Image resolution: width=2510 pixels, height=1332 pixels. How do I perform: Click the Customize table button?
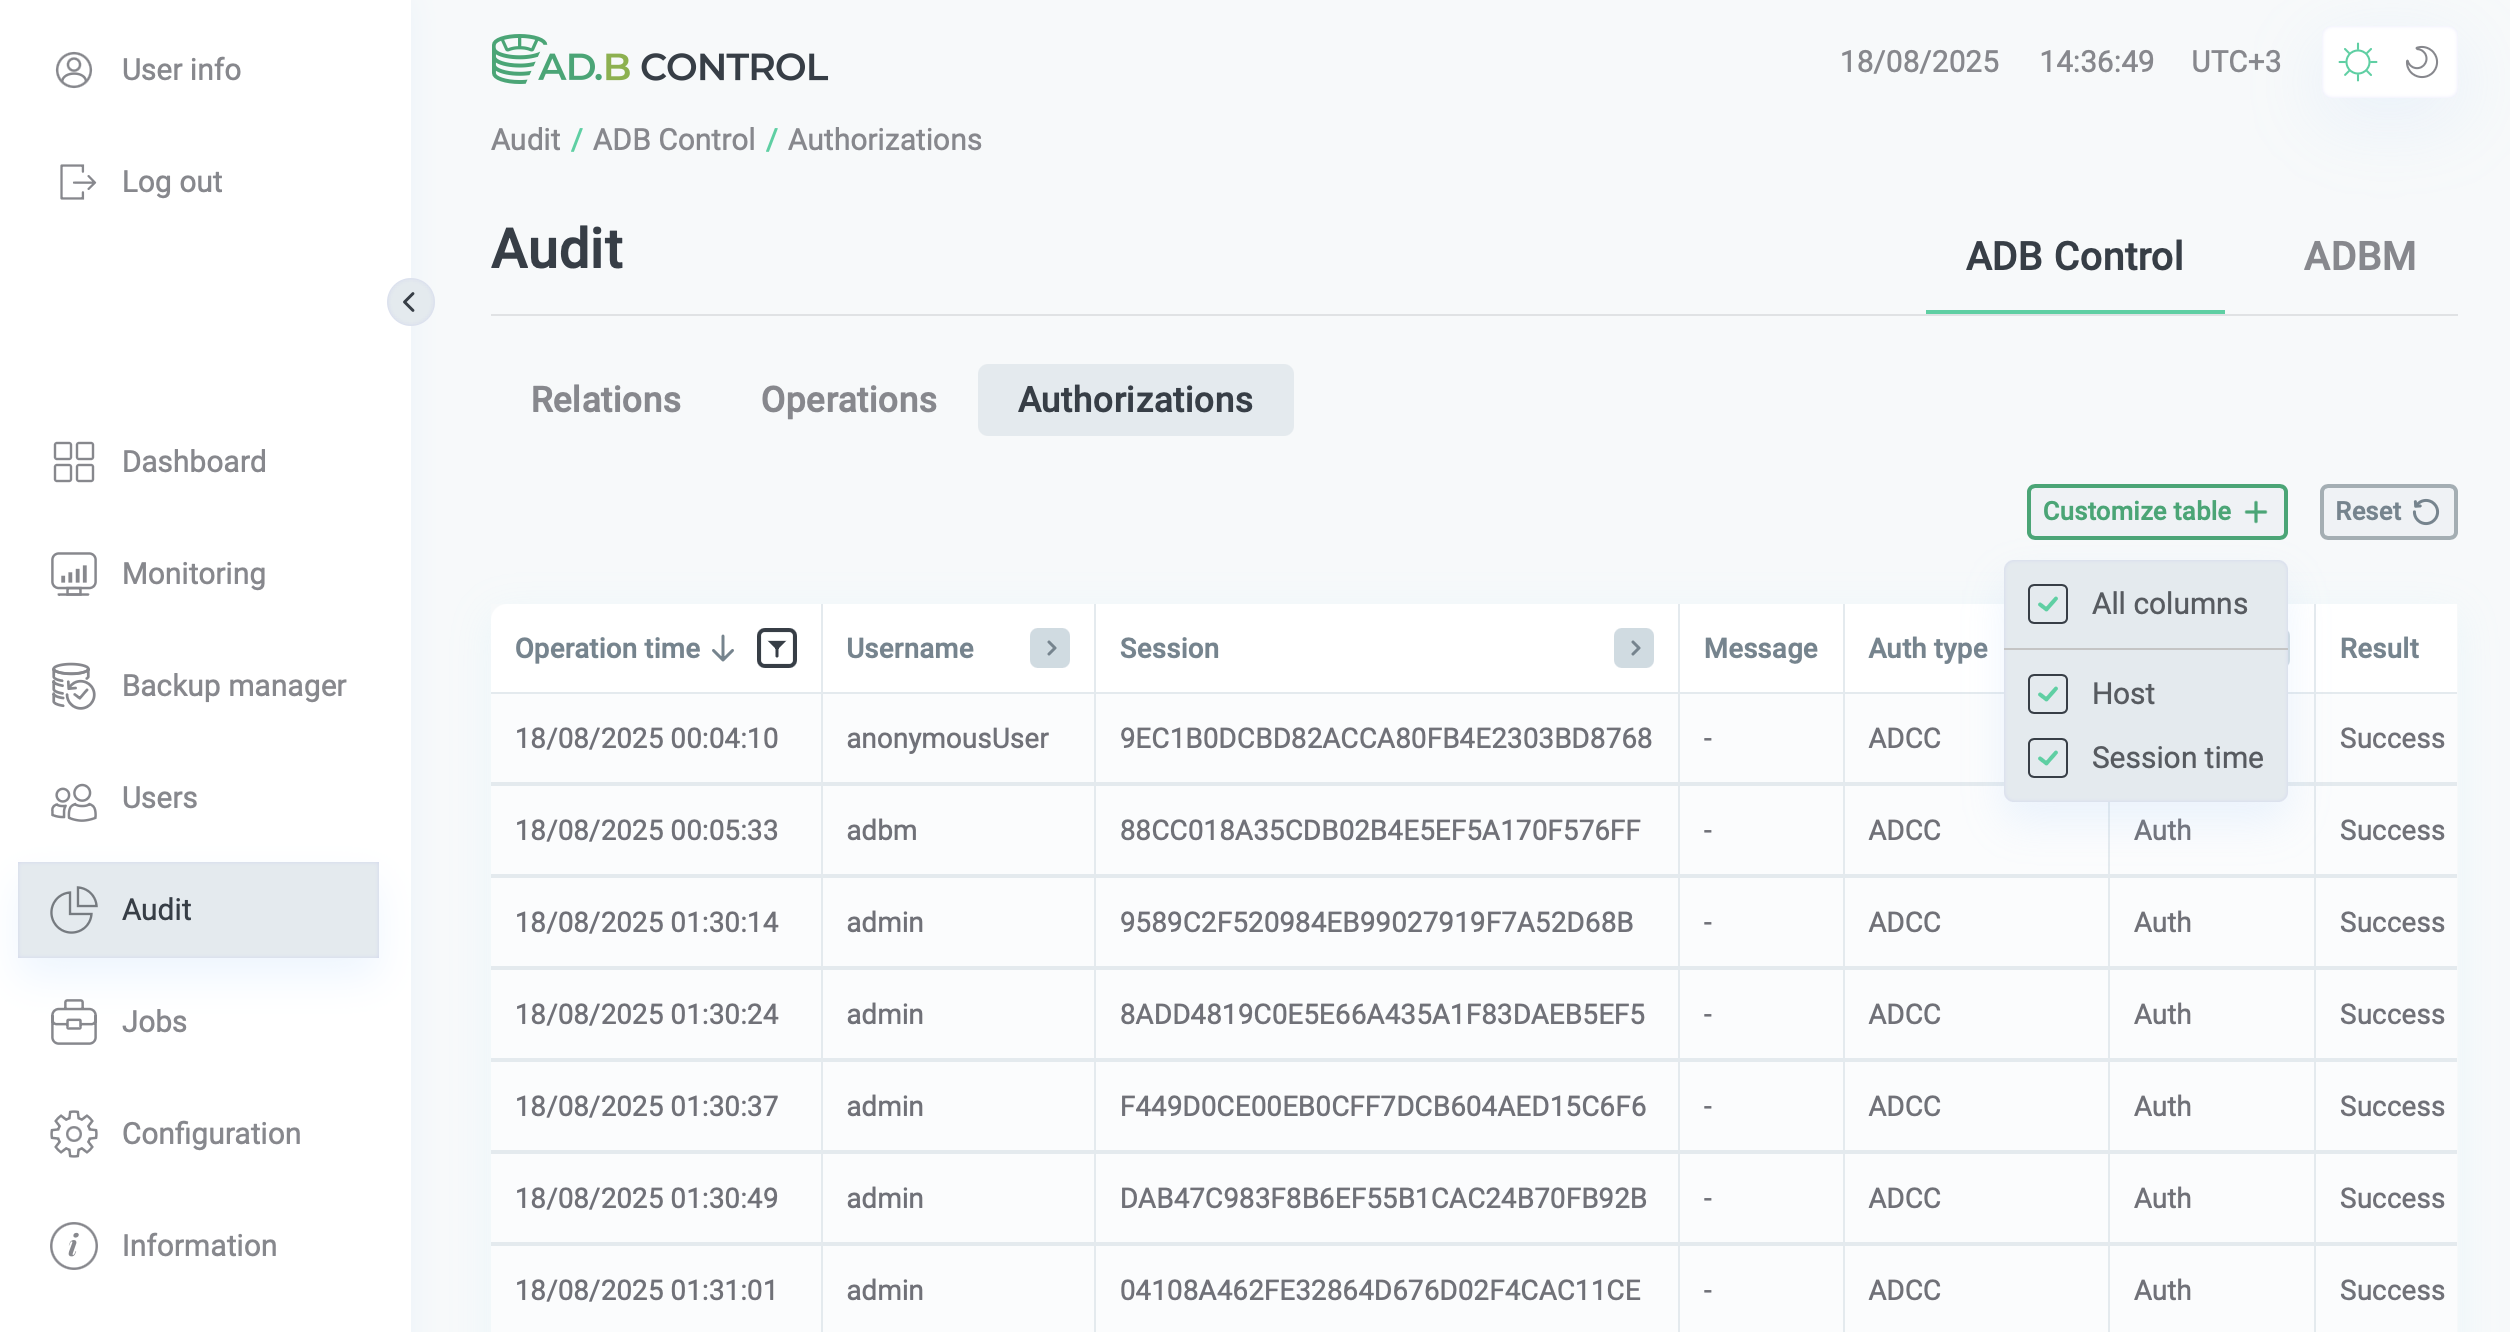2156,512
